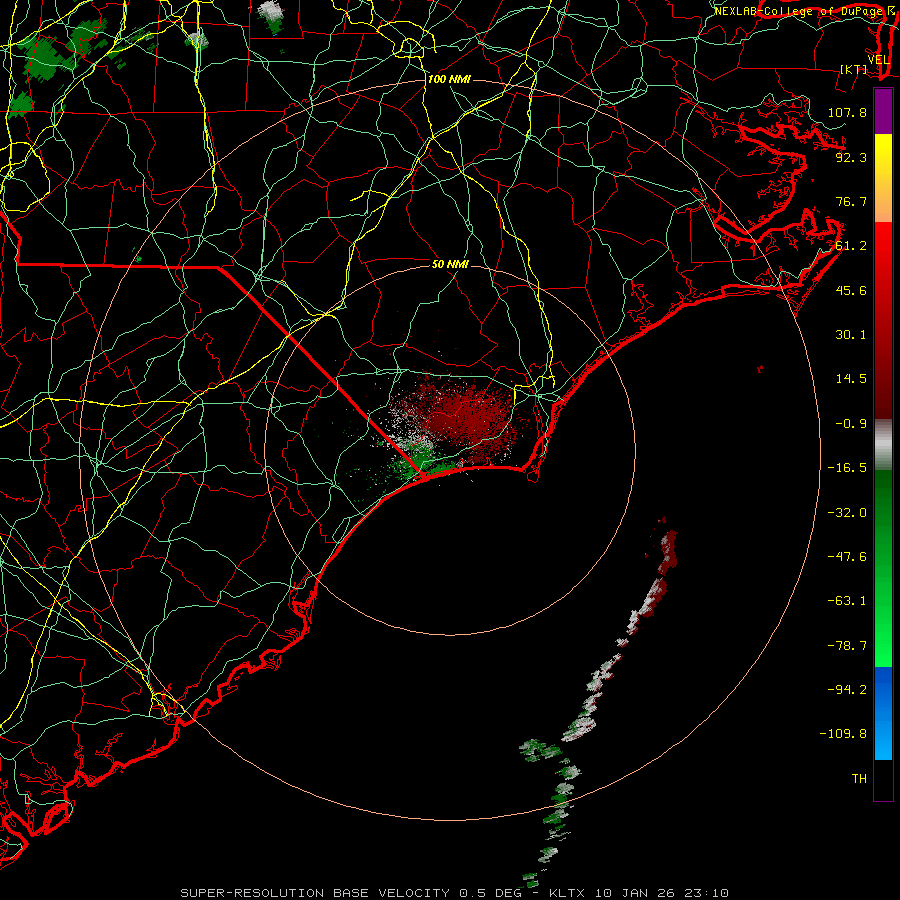This screenshot has width=900, height=900.
Task: Click the 'VEL' legend title
Action: [x=878, y=60]
